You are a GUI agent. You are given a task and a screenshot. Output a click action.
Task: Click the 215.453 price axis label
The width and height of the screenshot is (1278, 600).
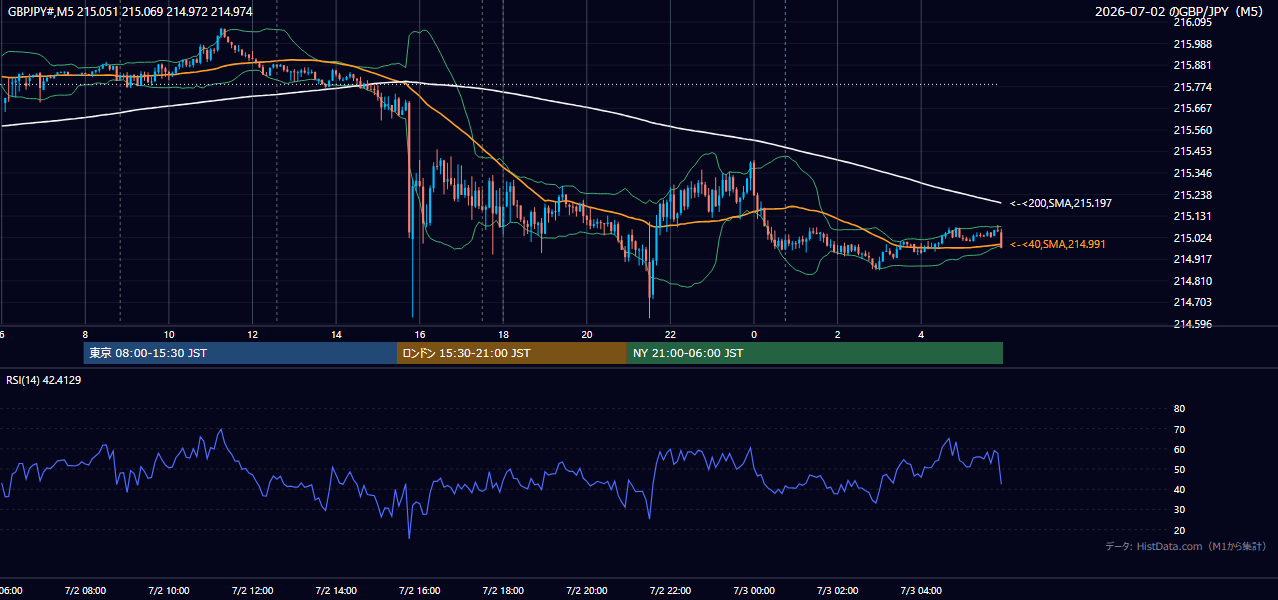pyautogui.click(x=1192, y=152)
